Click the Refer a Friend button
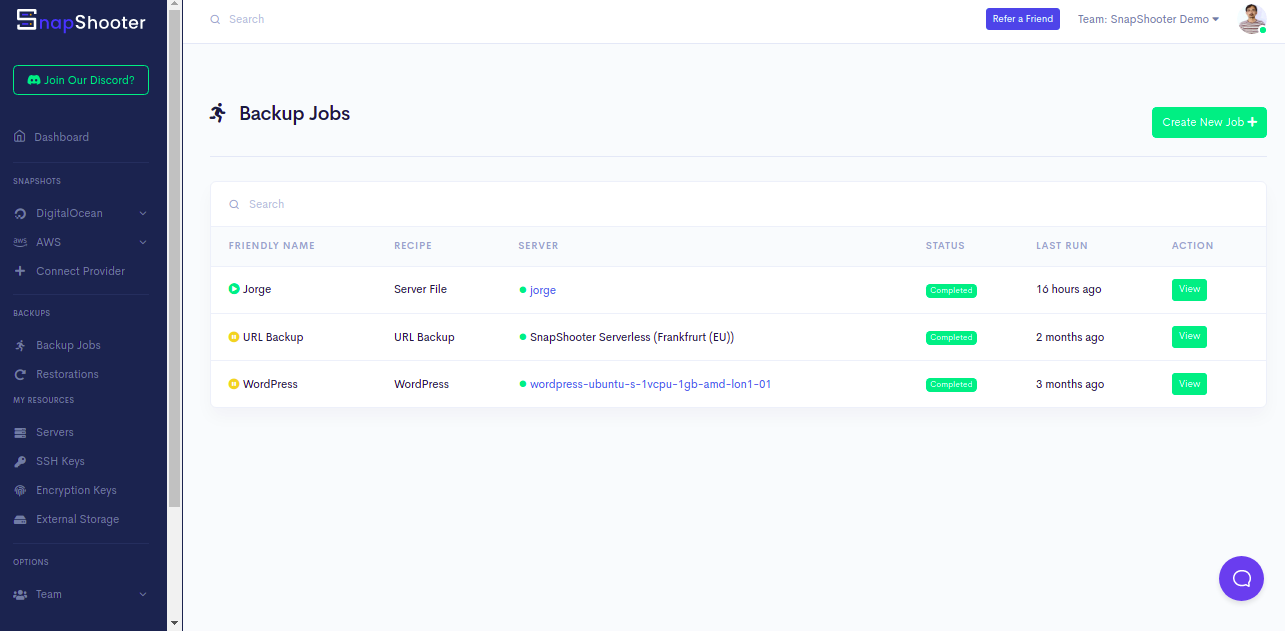Image resolution: width=1285 pixels, height=631 pixels. [x=1022, y=19]
